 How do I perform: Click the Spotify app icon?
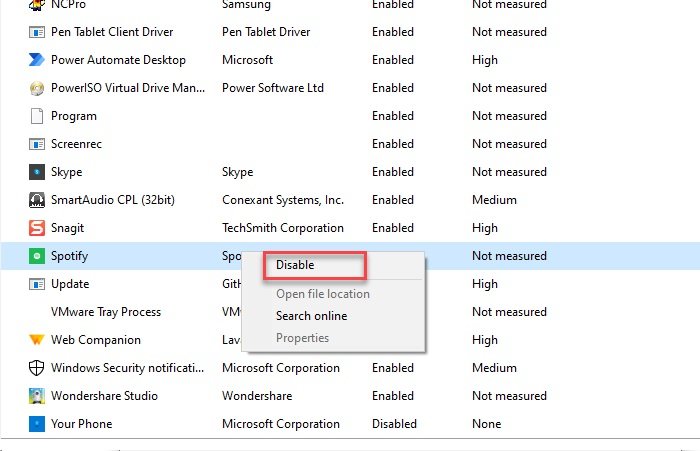37,256
